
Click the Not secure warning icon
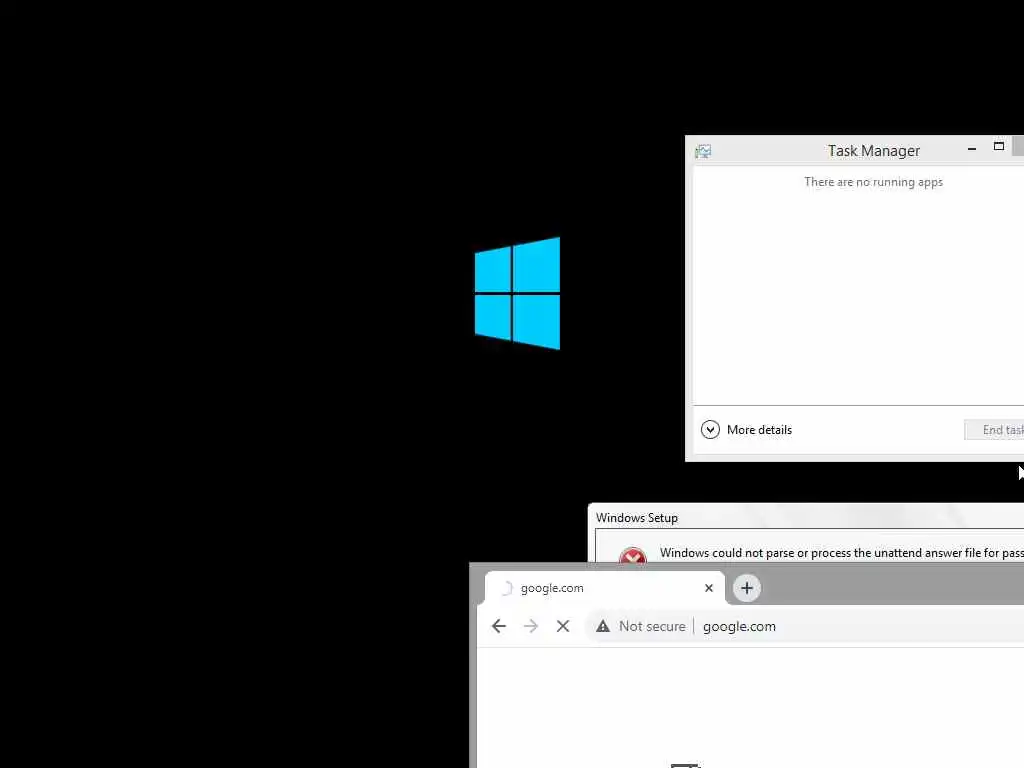pos(603,626)
